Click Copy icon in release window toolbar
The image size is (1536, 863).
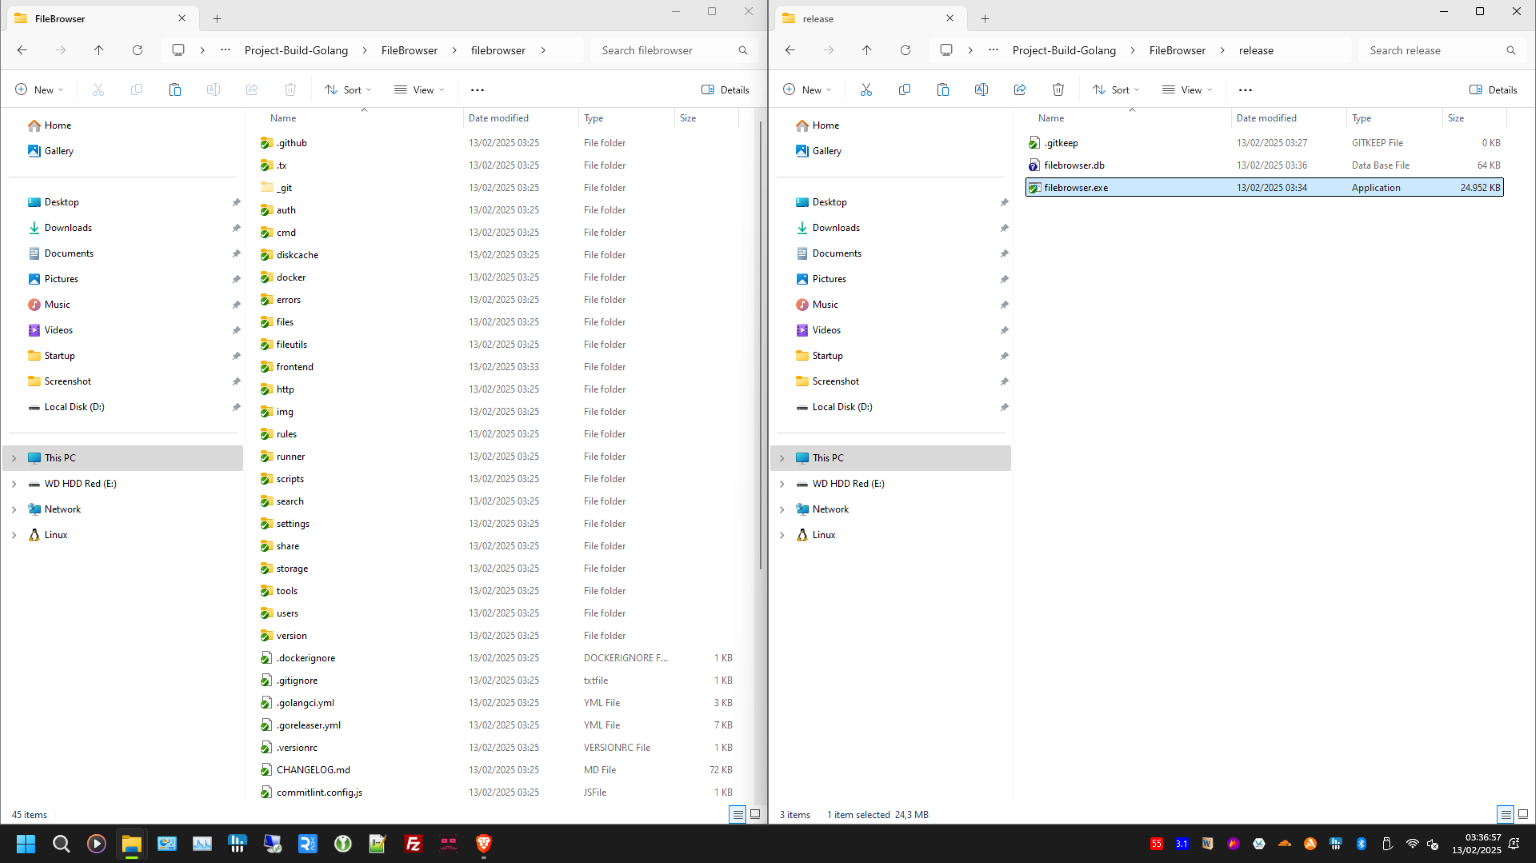tap(904, 90)
